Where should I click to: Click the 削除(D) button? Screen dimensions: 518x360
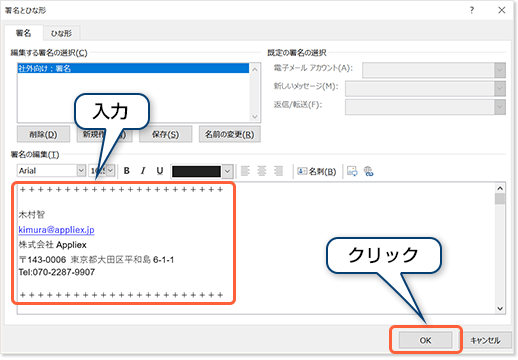coord(43,134)
